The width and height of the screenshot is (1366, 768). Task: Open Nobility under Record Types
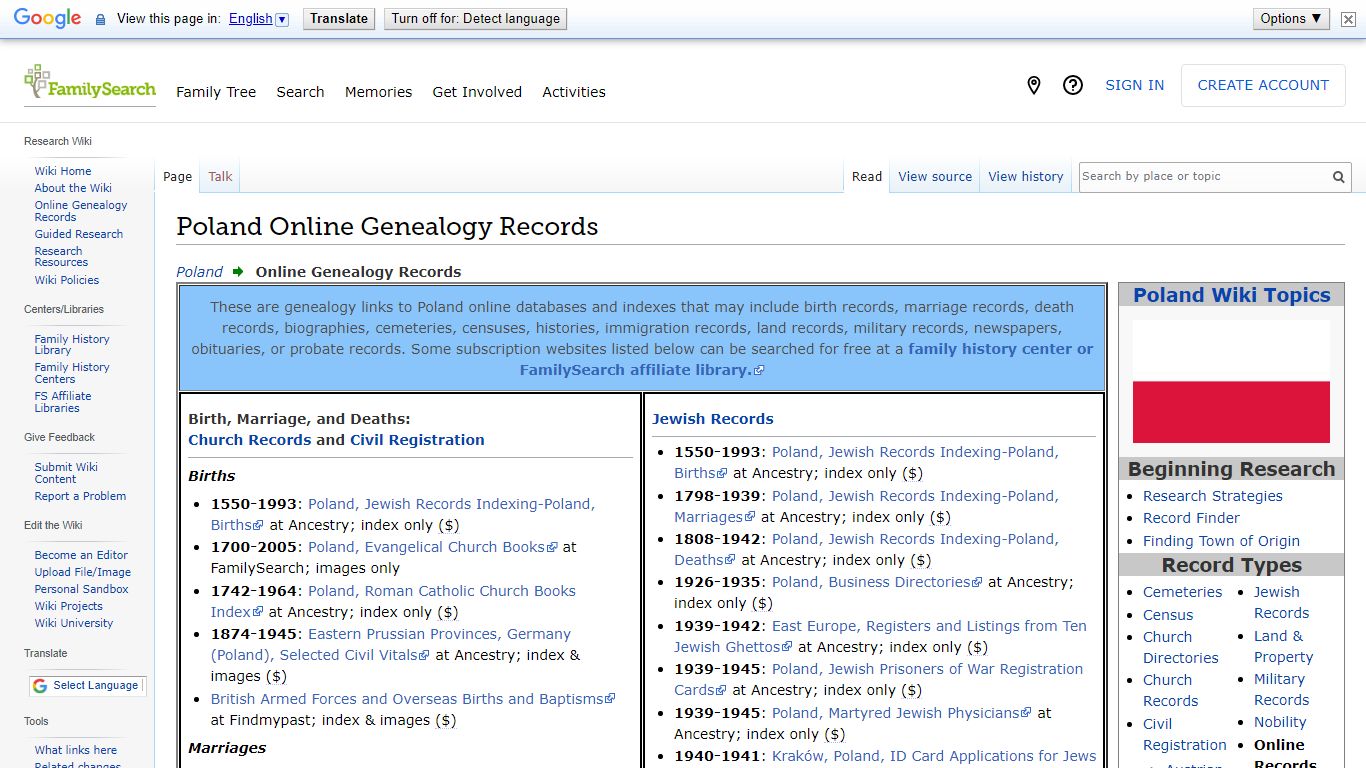(x=1280, y=722)
